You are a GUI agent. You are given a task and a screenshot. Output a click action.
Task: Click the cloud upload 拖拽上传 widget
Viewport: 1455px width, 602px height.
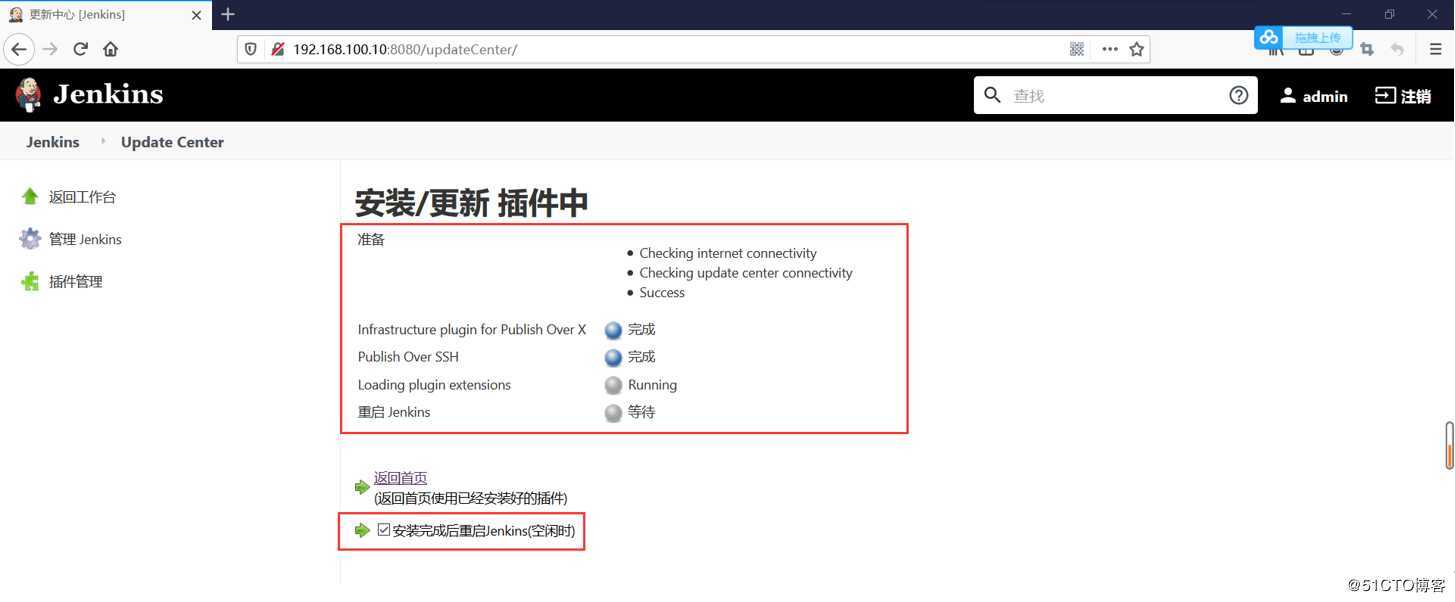pos(1303,37)
